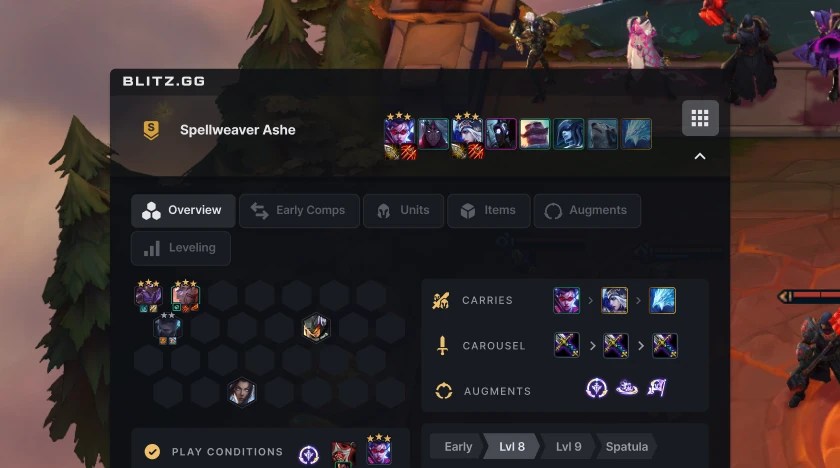Click the first augment icon in Augments row
840x468 pixels.
click(596, 388)
